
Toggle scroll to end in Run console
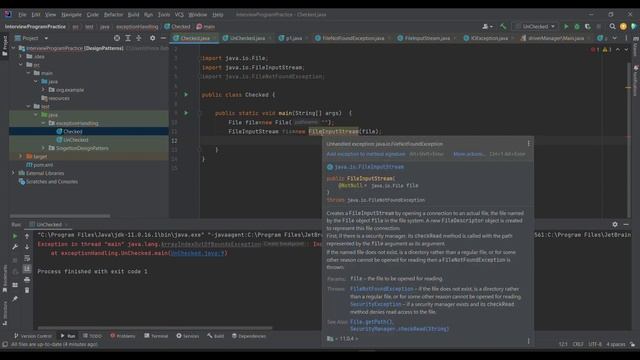coord(27,269)
